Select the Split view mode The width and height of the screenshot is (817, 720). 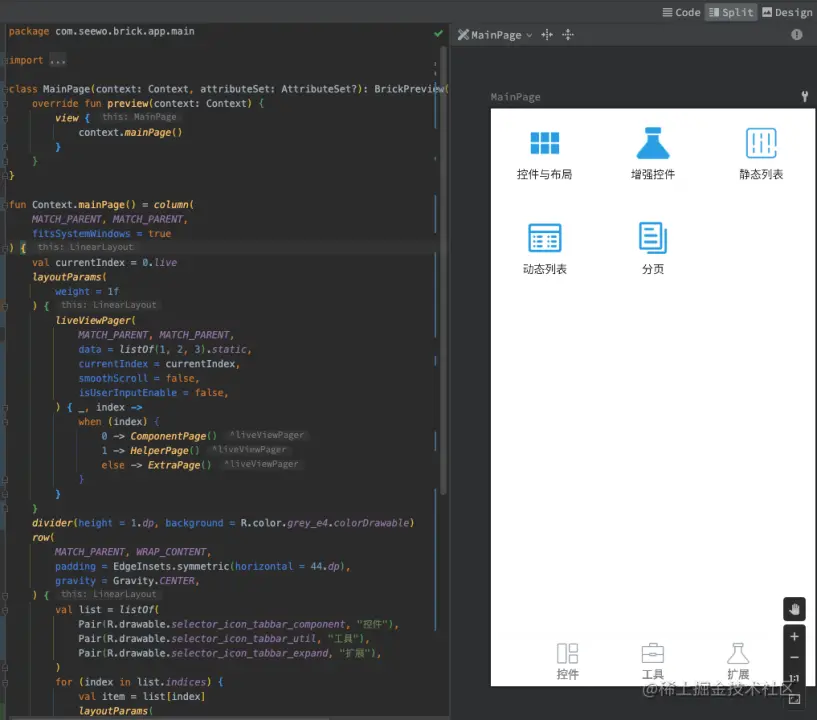pos(730,12)
